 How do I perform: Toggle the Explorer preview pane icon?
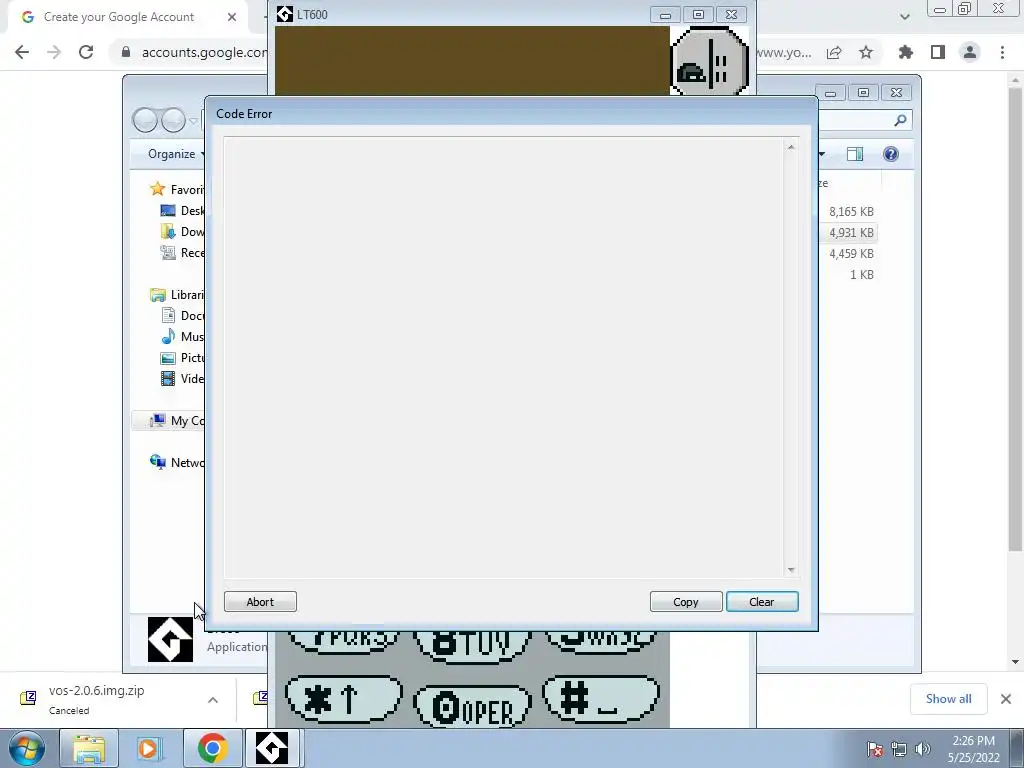click(855, 154)
